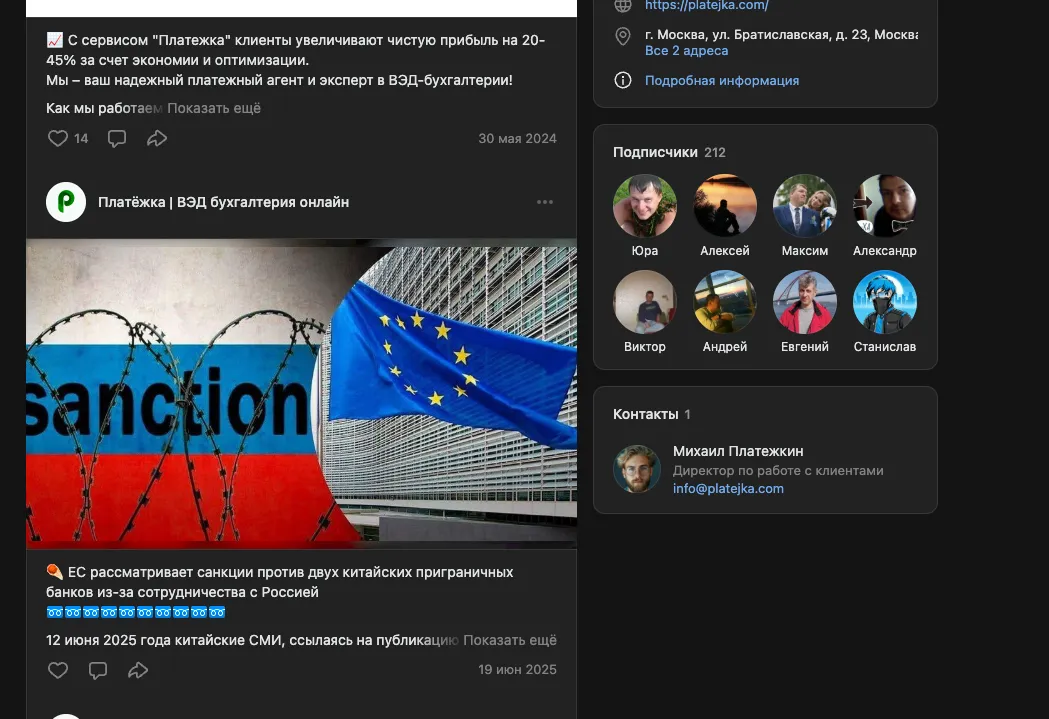Open the Михаил Платежкин contact name
Viewport: 1049px width, 719px height.
(738, 451)
